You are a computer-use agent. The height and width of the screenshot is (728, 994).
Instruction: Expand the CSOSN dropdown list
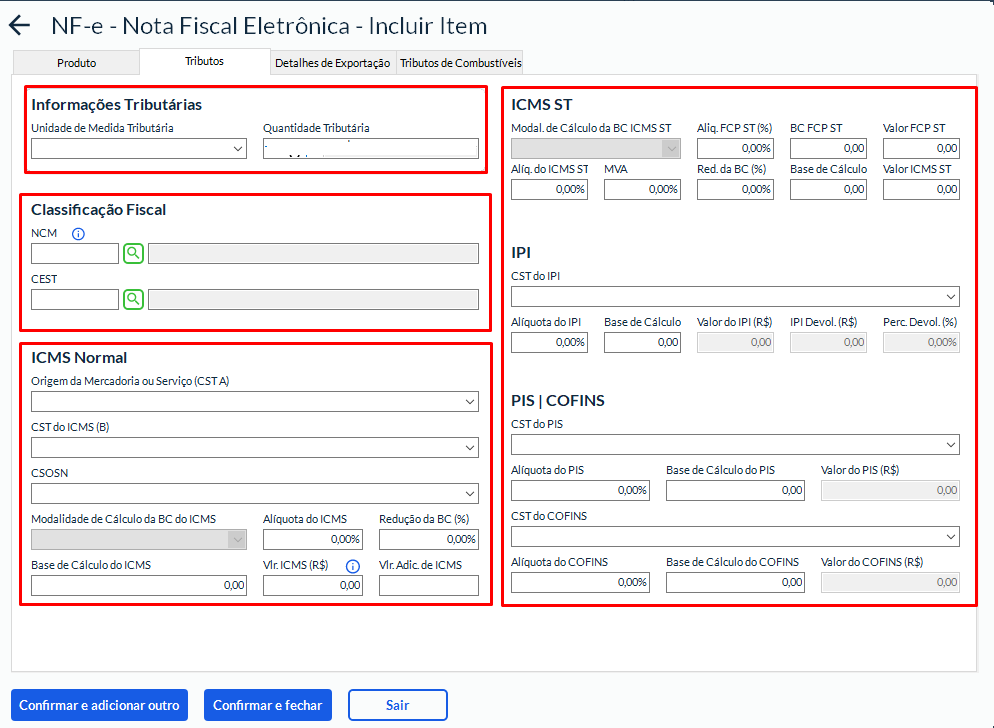pos(255,494)
